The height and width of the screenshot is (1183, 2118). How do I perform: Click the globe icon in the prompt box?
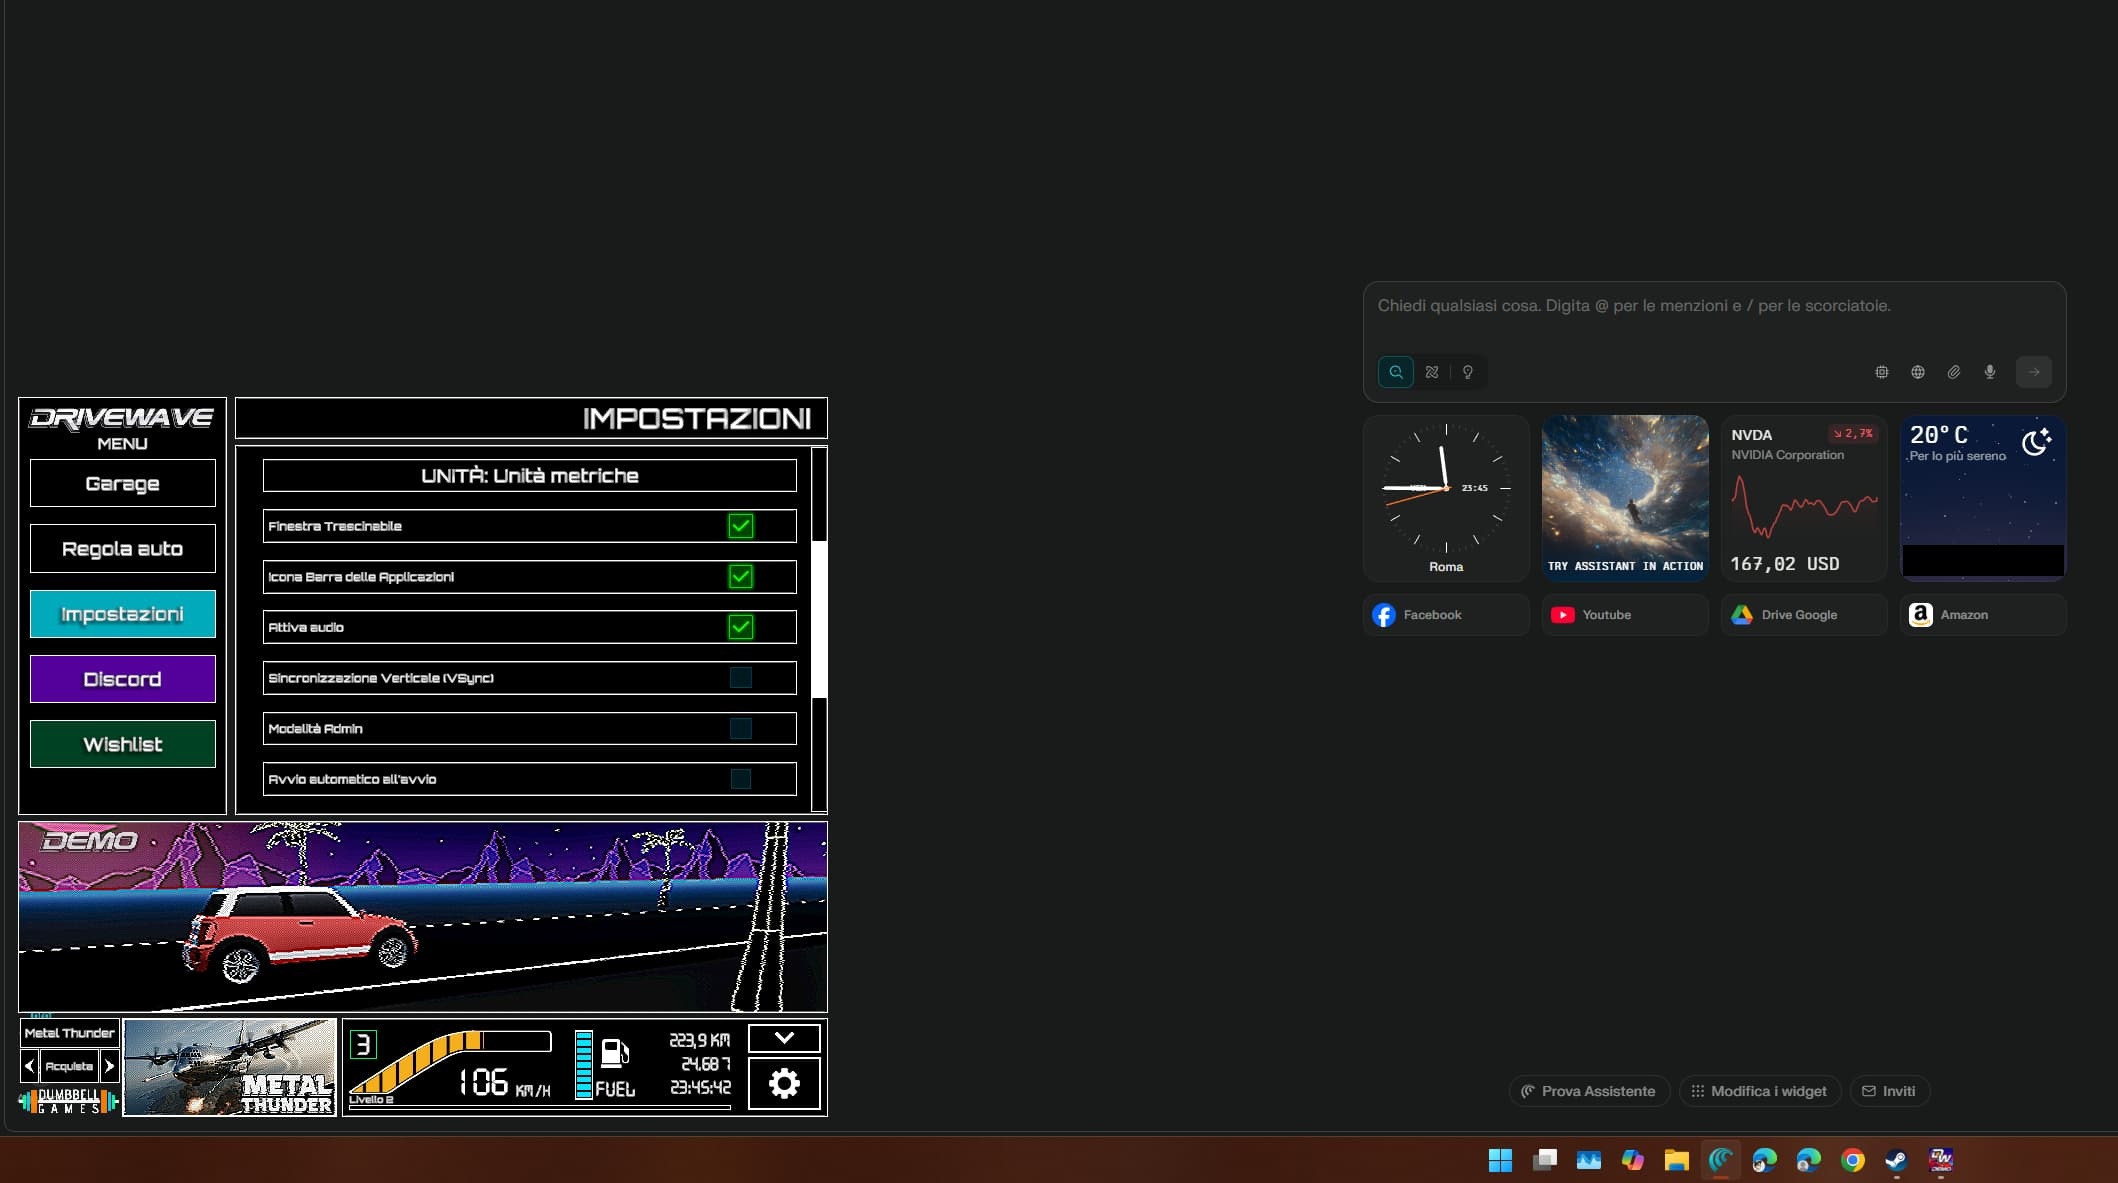coord(1918,372)
